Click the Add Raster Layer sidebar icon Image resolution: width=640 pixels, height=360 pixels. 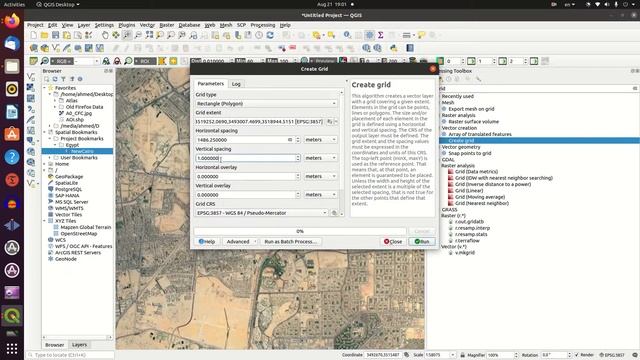[x=31, y=87]
